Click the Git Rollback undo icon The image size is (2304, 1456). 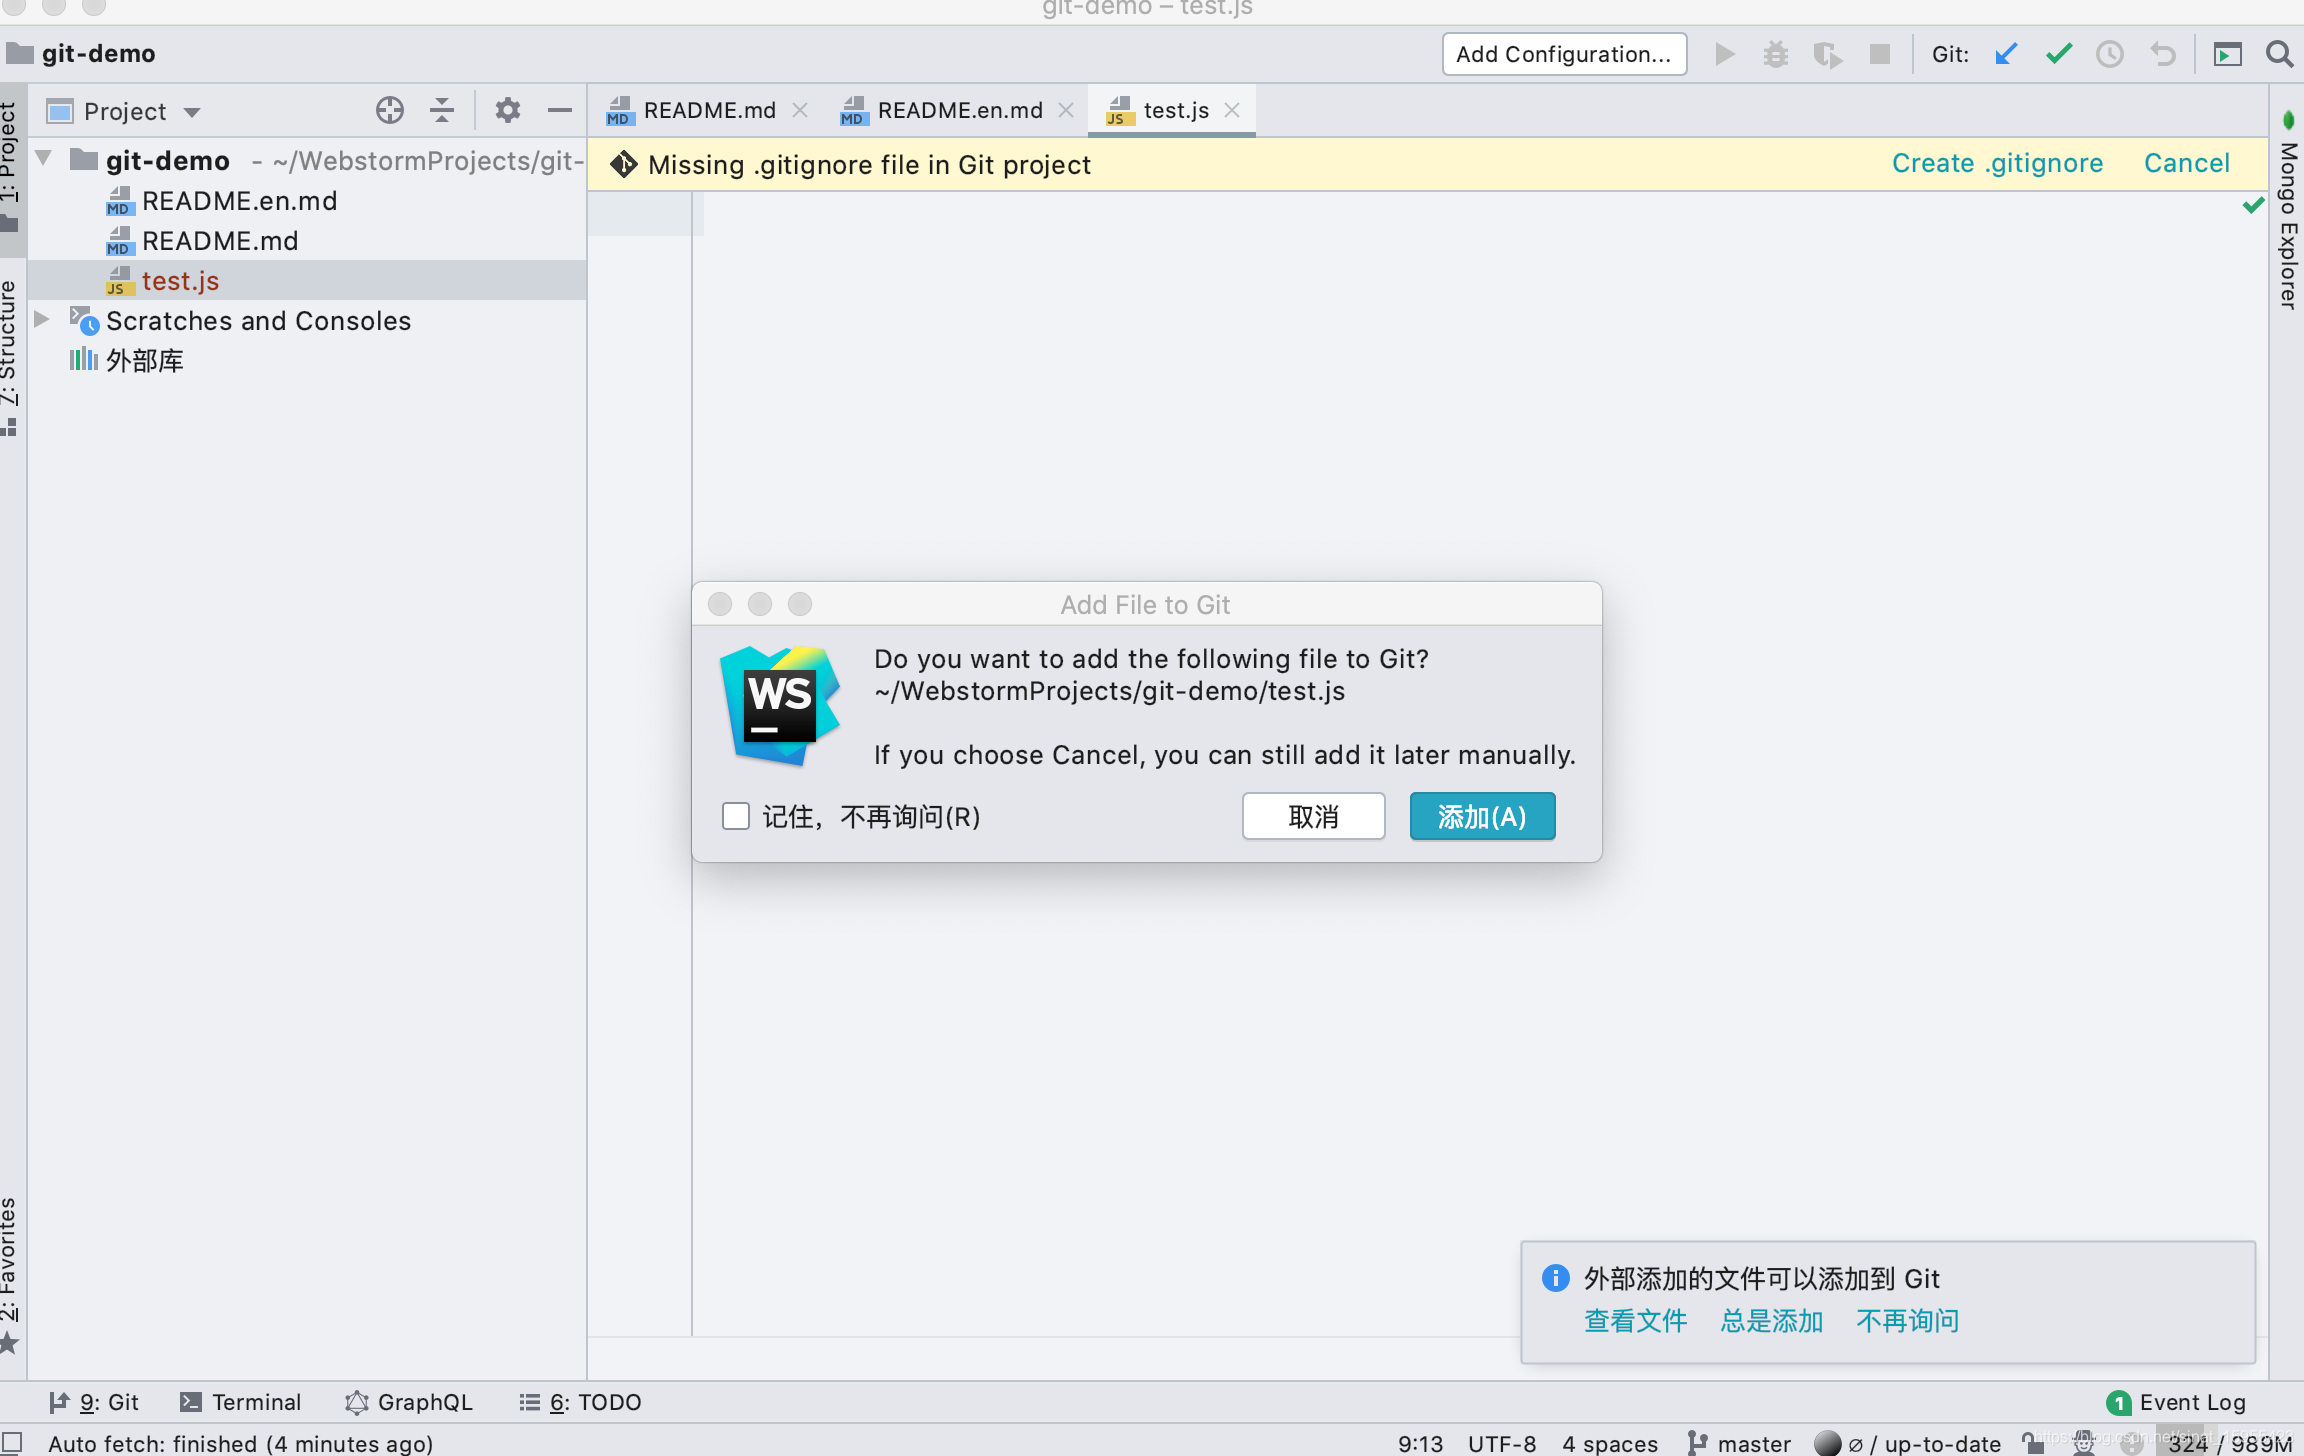[2162, 54]
